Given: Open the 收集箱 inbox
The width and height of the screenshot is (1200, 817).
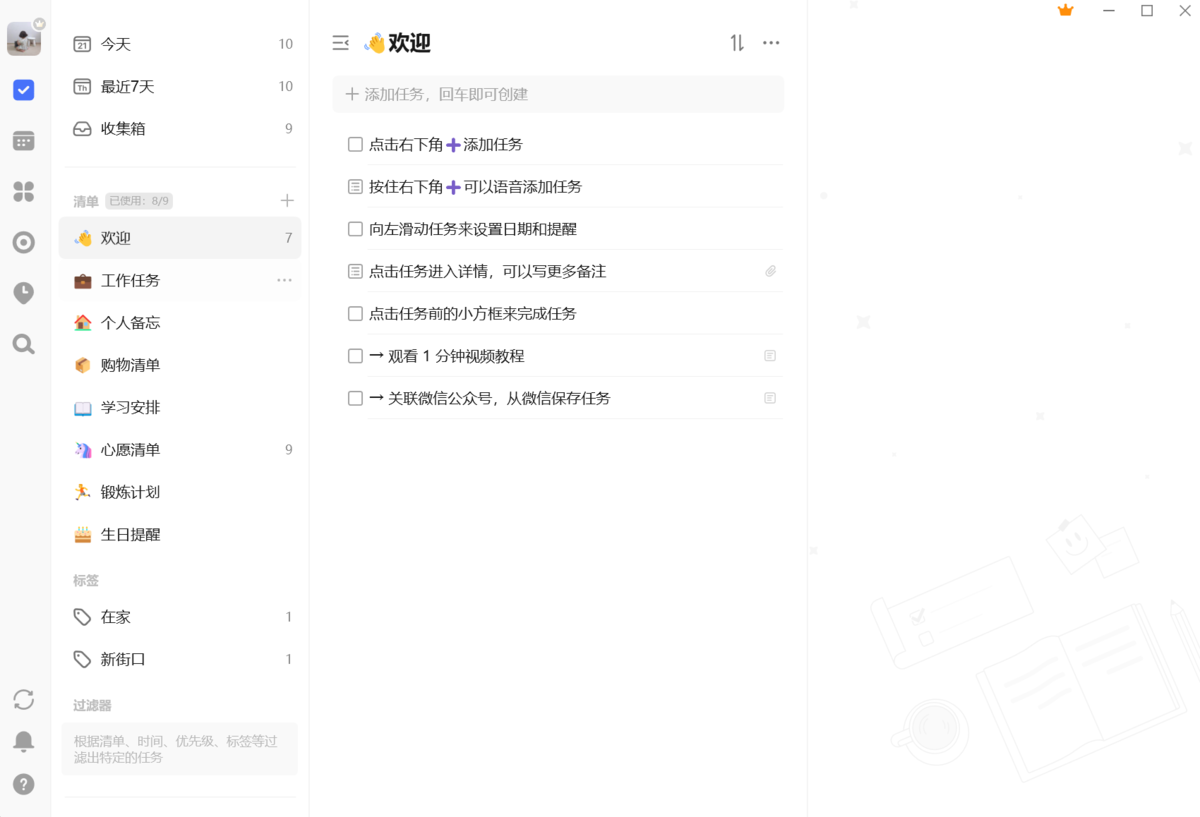Looking at the screenshot, I should 125,128.
